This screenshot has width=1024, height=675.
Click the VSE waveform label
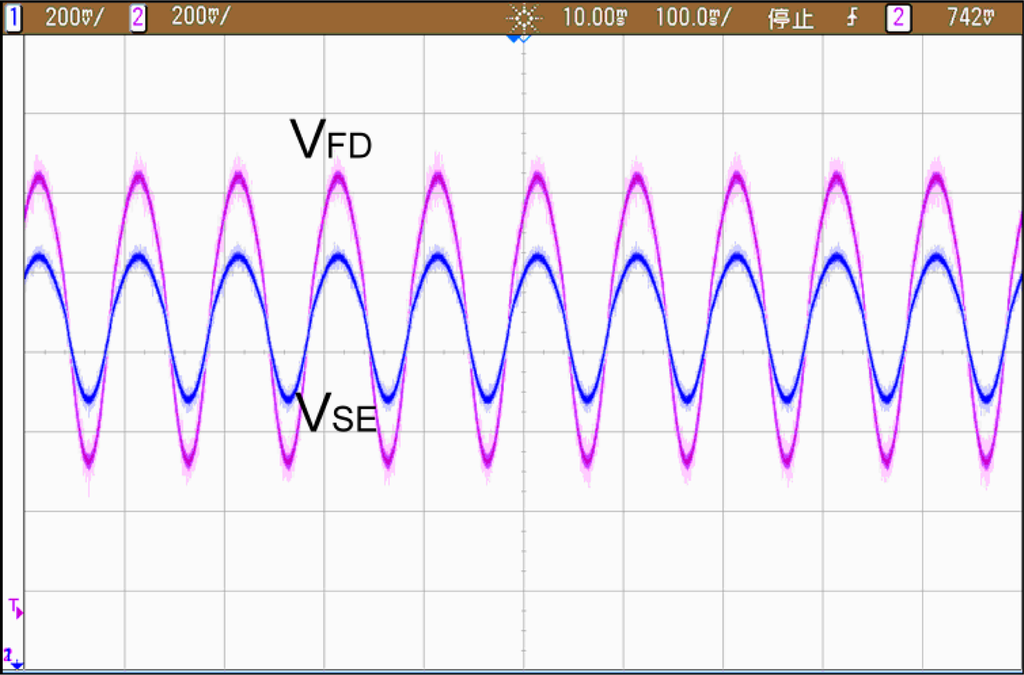pos(335,412)
